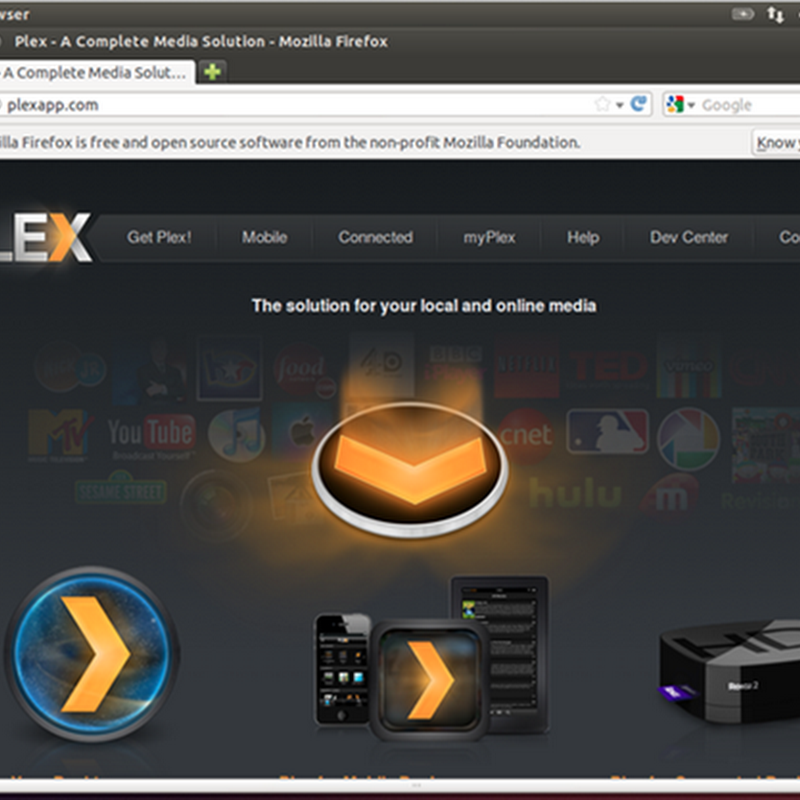Open the Get Plex! menu item
This screenshot has height=800, width=800.
tap(159, 237)
